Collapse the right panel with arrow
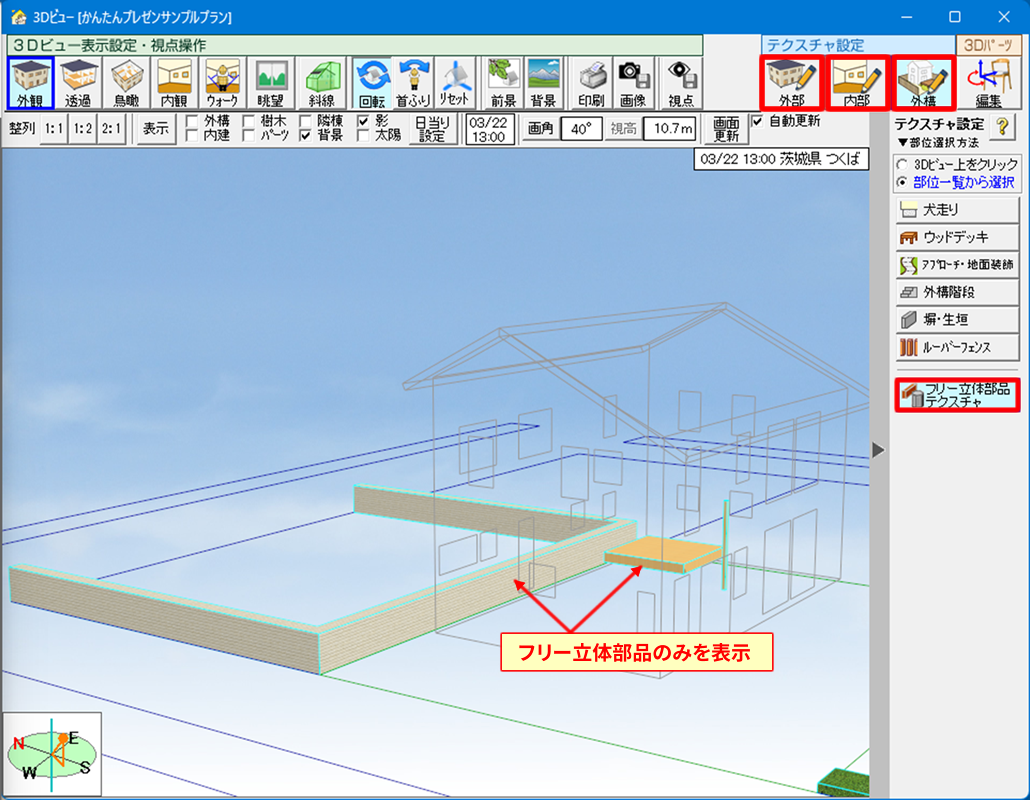 tap(878, 450)
